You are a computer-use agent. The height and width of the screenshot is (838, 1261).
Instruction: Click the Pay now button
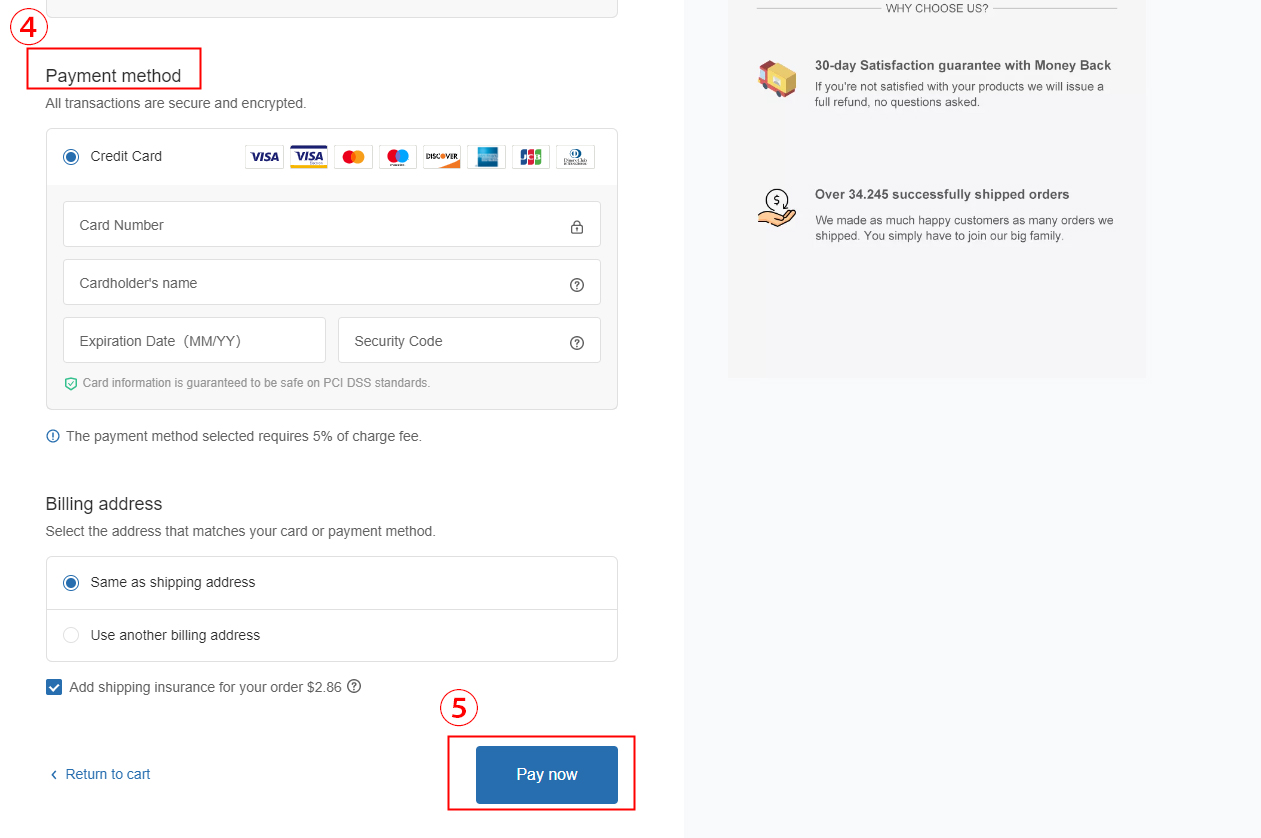pos(547,775)
